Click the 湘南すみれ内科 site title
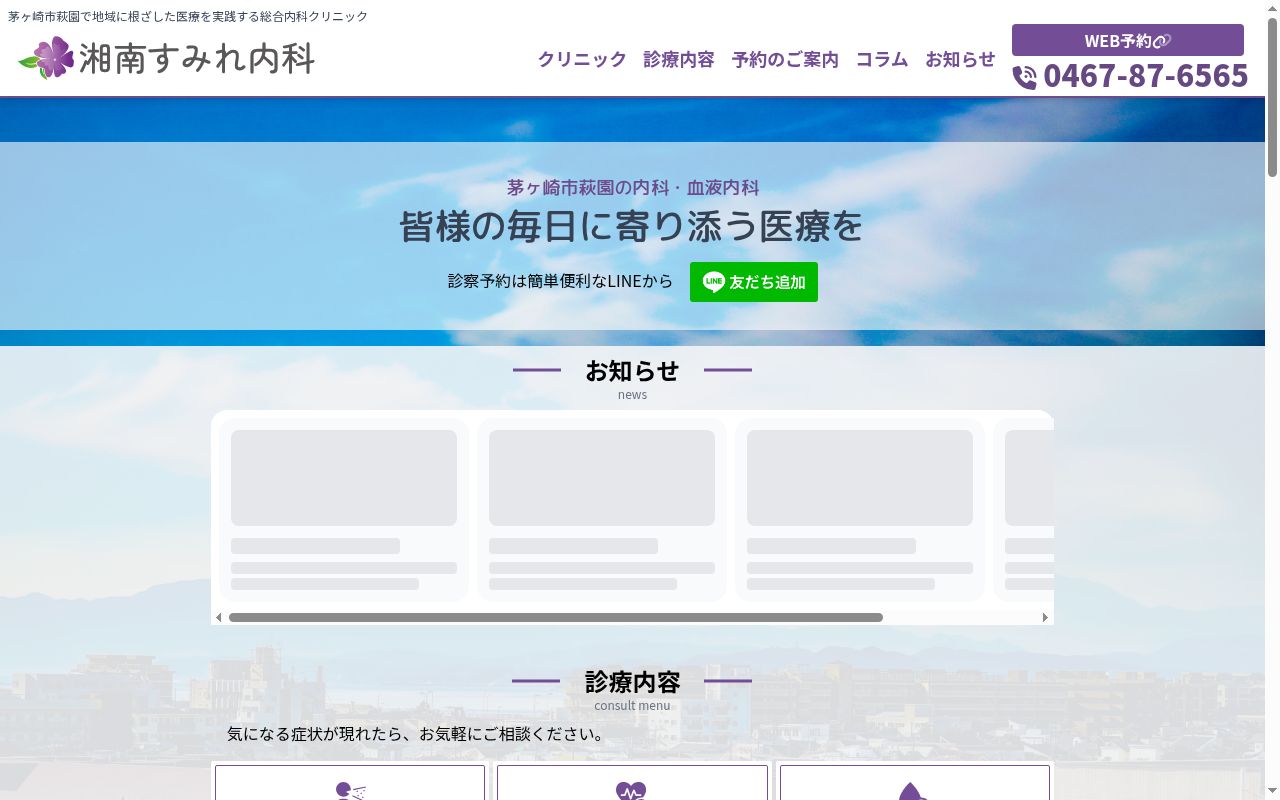The height and width of the screenshot is (800, 1280). coord(196,58)
